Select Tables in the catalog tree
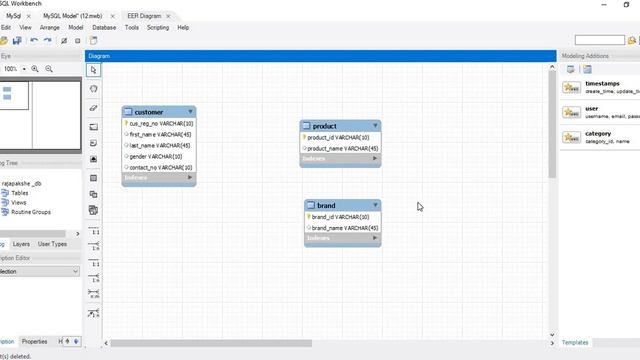This screenshot has width=640, height=360. coord(20,193)
